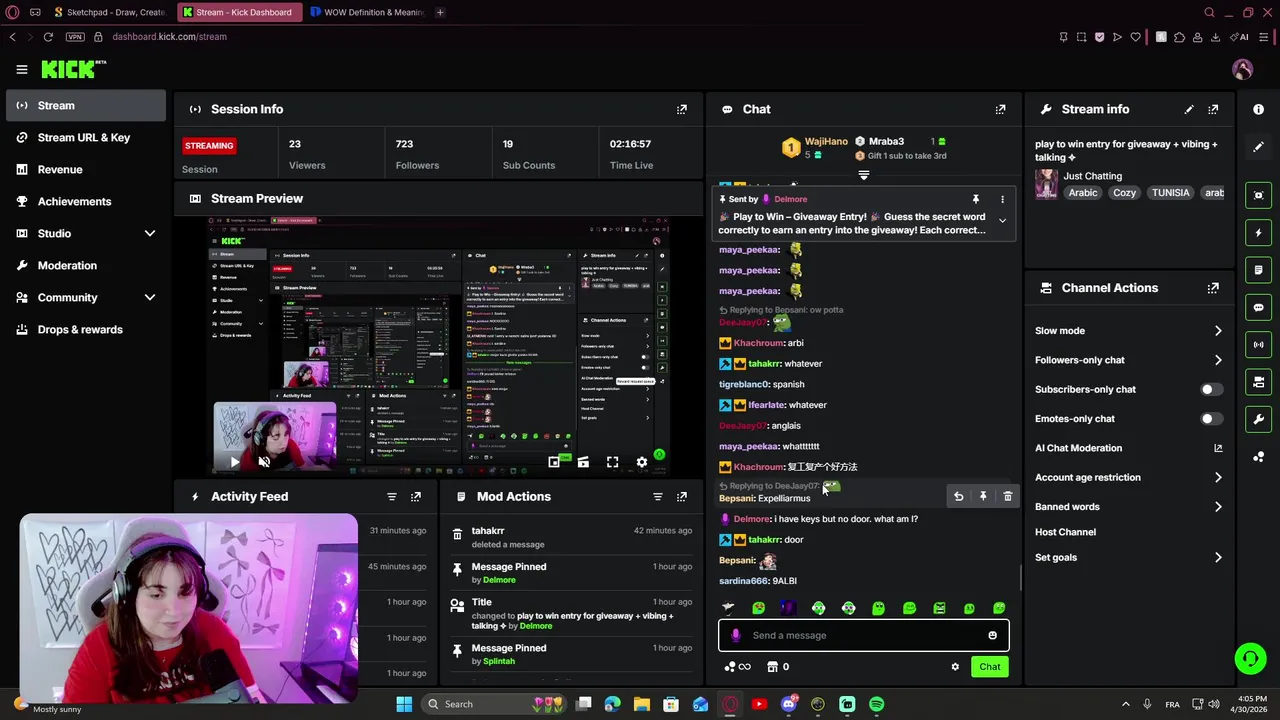1280x720 pixels.
Task: Send message with green Chat button
Action: [x=989, y=667]
